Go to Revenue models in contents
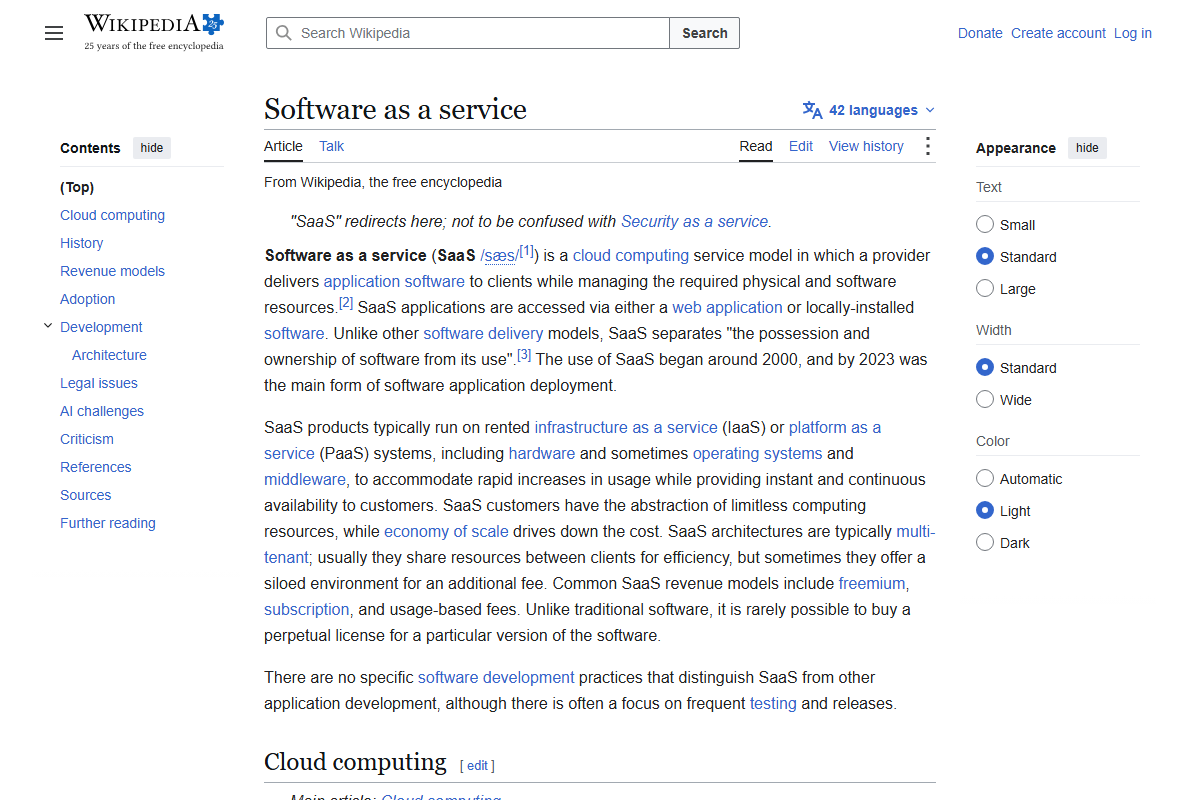This screenshot has width=1200, height=800. 112,271
